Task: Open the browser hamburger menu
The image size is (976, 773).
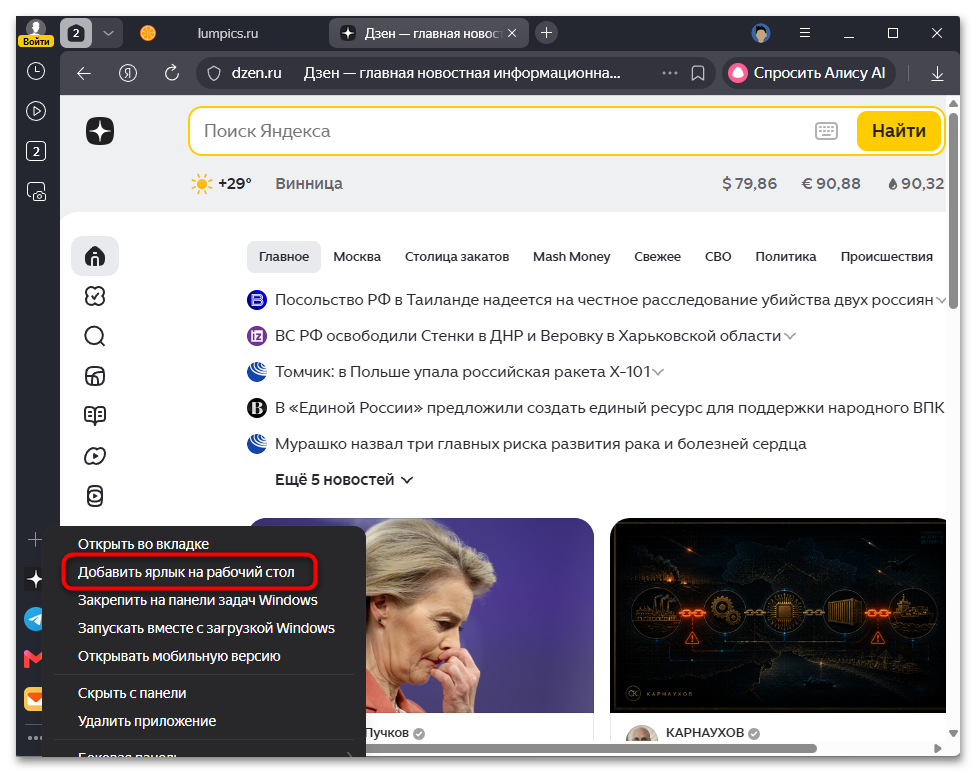Action: (805, 33)
